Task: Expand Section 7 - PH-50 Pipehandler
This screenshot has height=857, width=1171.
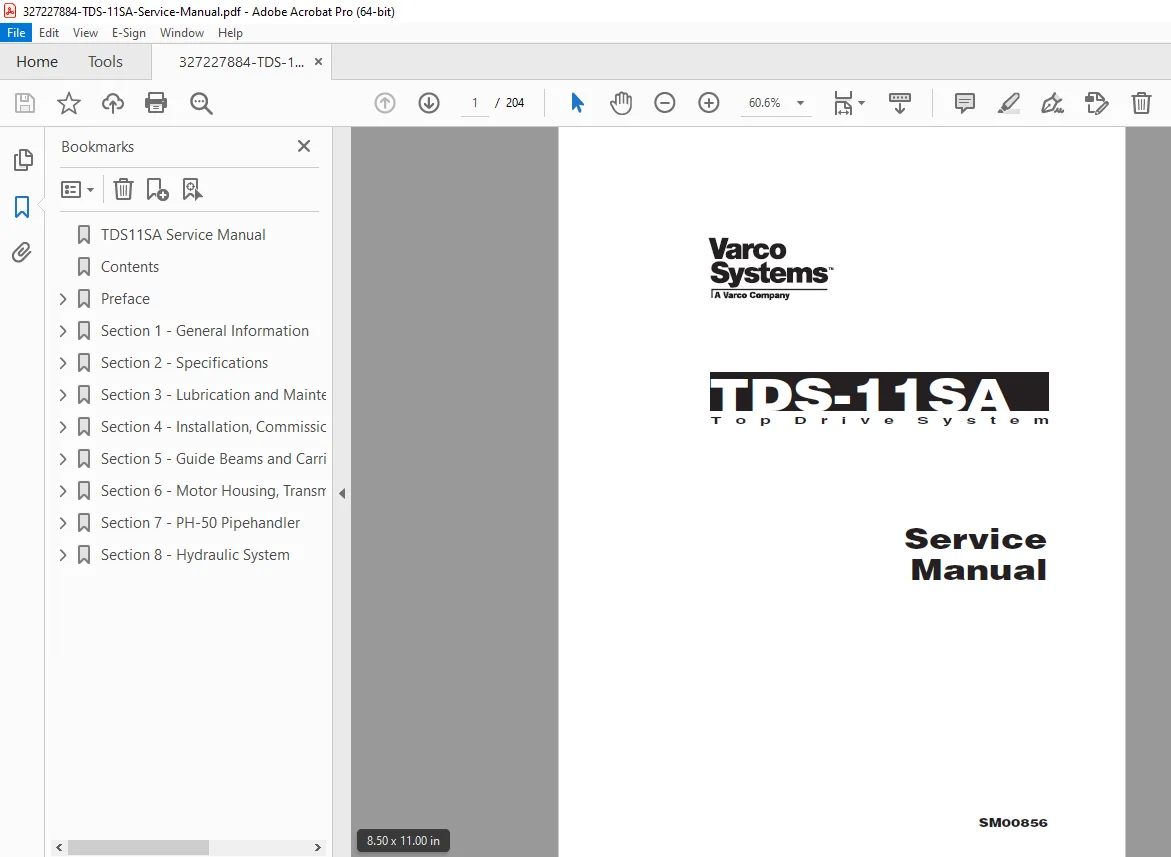Action: click(63, 523)
